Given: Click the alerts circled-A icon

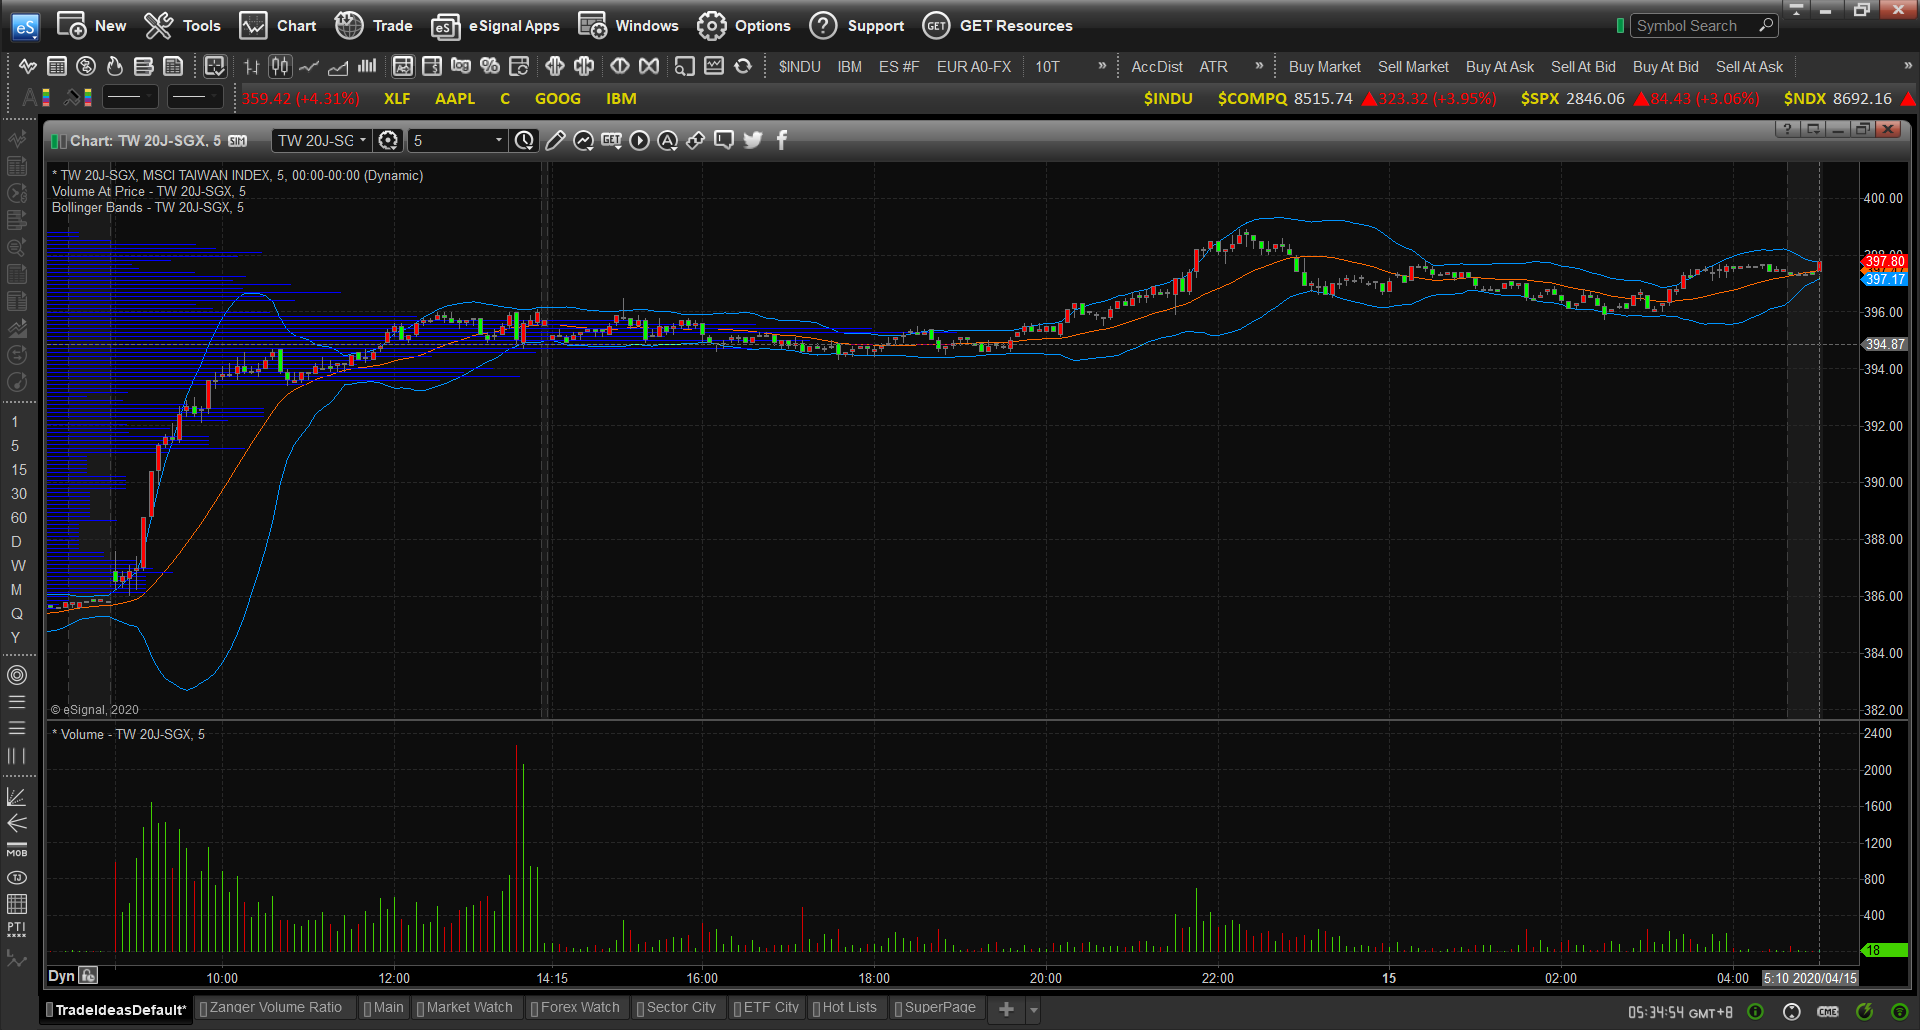Looking at the screenshot, I should 668,141.
